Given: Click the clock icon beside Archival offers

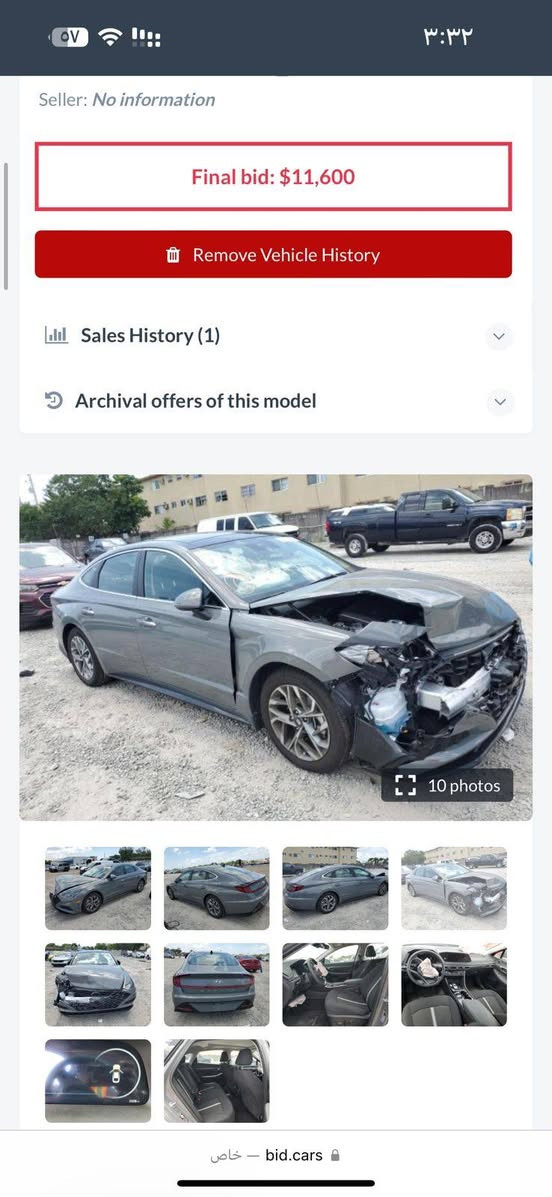Looking at the screenshot, I should coord(53,400).
